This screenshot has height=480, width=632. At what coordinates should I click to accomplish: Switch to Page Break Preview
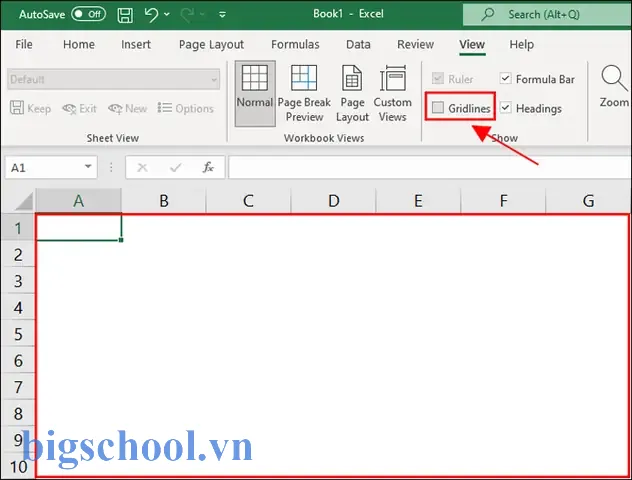coord(304,94)
